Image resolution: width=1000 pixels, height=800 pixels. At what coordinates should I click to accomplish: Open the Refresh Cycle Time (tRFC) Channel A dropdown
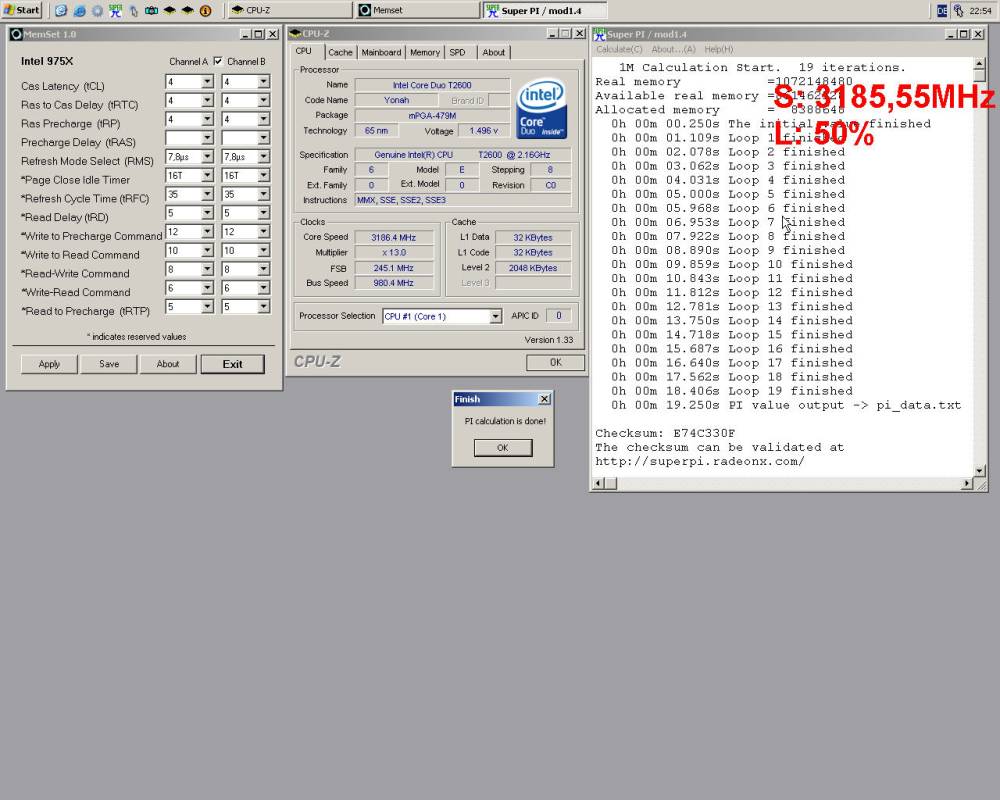207,194
